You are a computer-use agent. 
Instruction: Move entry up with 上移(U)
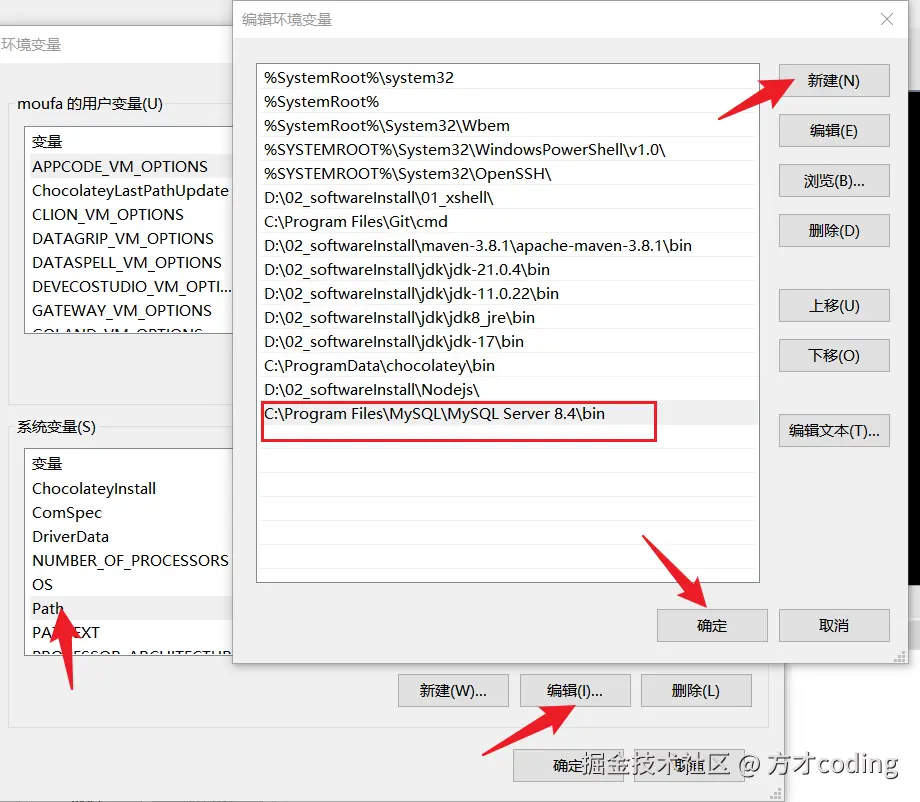coord(834,306)
